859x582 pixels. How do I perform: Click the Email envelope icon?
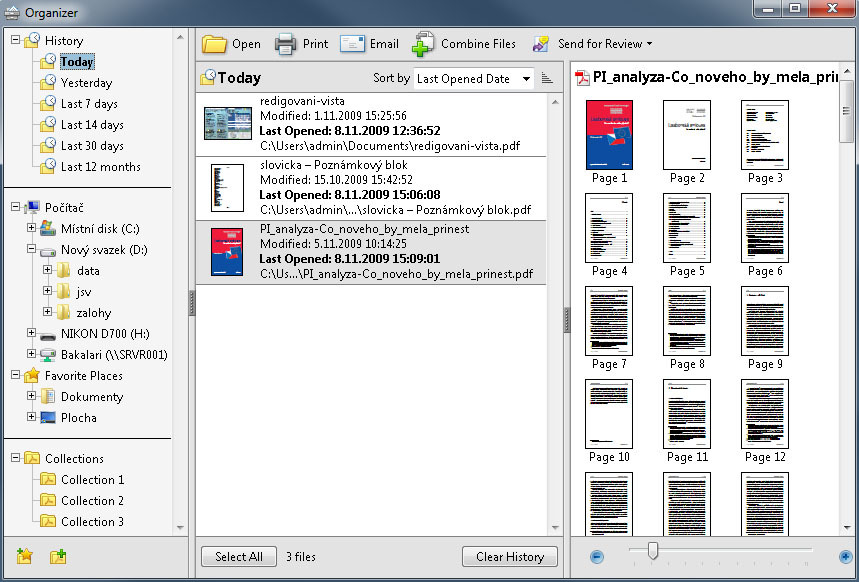352,44
